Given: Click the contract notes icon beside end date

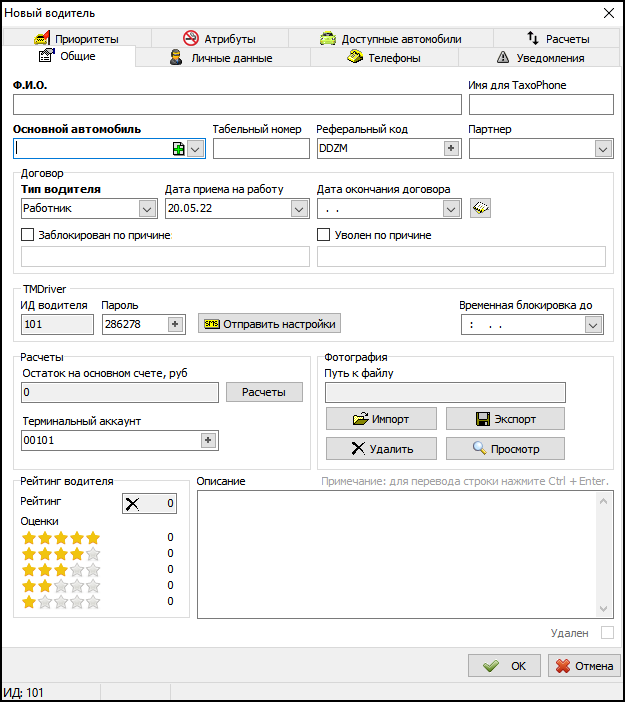Looking at the screenshot, I should pyautogui.click(x=481, y=208).
